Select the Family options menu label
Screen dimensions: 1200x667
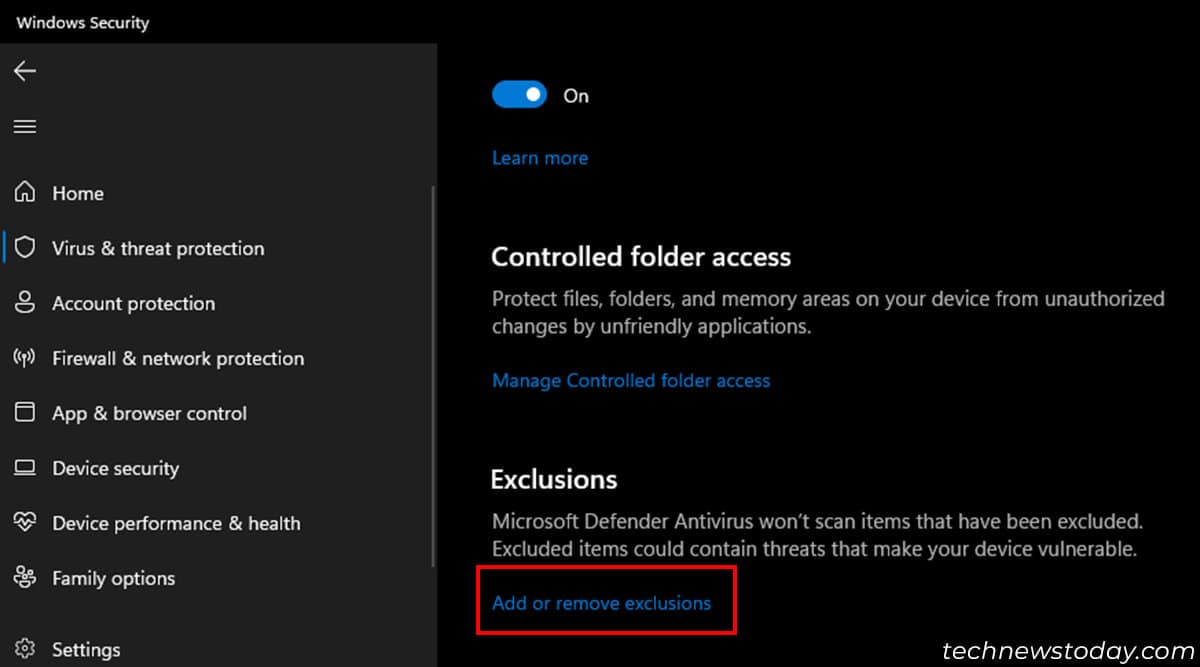pyautogui.click(x=113, y=578)
